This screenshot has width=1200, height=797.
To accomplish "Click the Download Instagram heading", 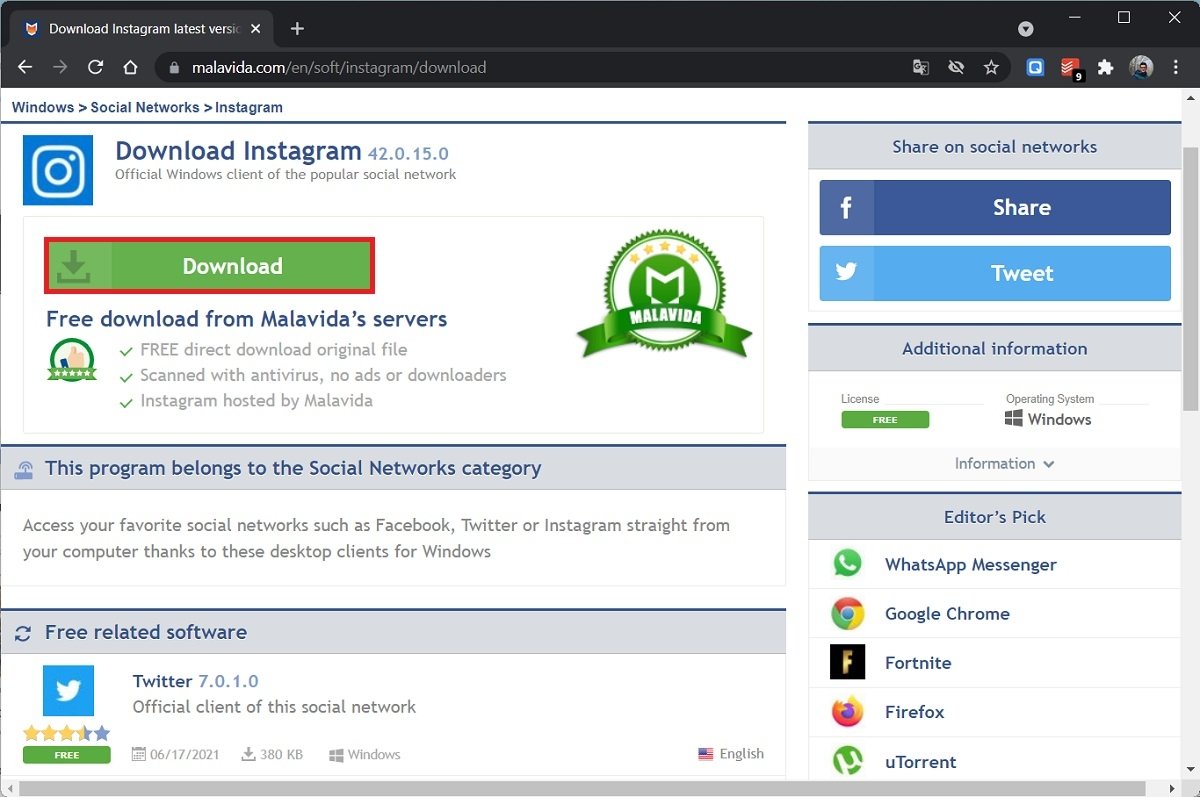I will (238, 151).
